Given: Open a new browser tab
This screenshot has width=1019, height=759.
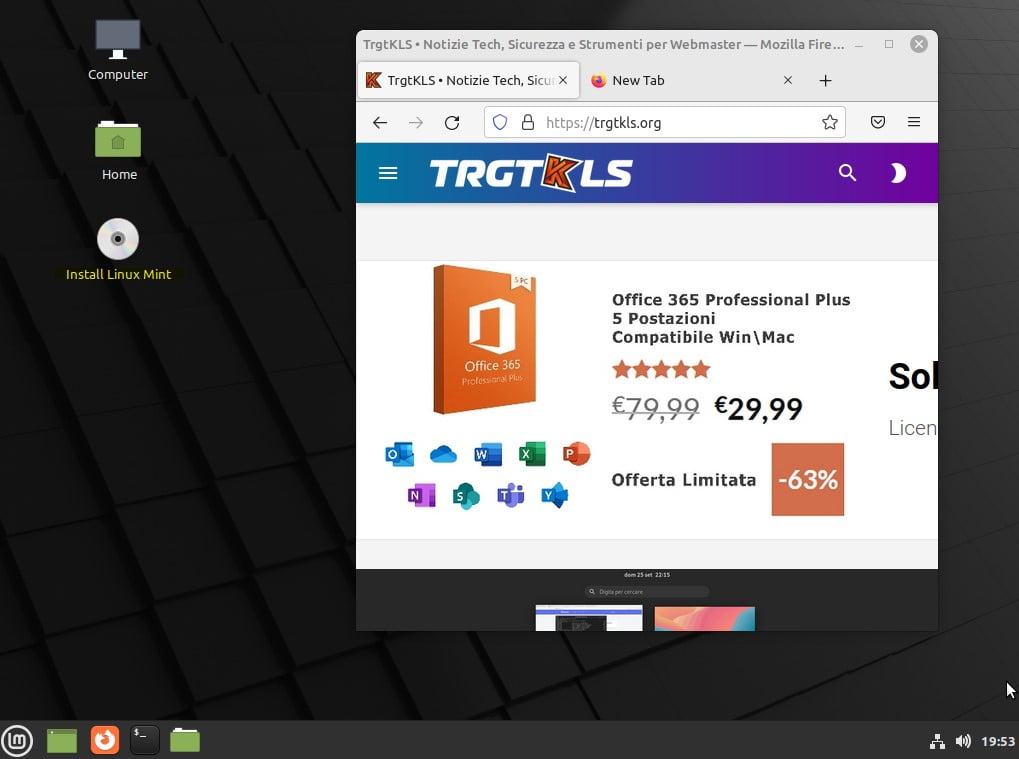Looking at the screenshot, I should coord(825,80).
